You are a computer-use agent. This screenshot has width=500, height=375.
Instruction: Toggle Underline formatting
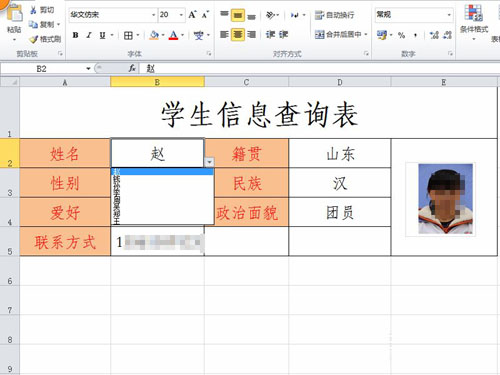102,35
